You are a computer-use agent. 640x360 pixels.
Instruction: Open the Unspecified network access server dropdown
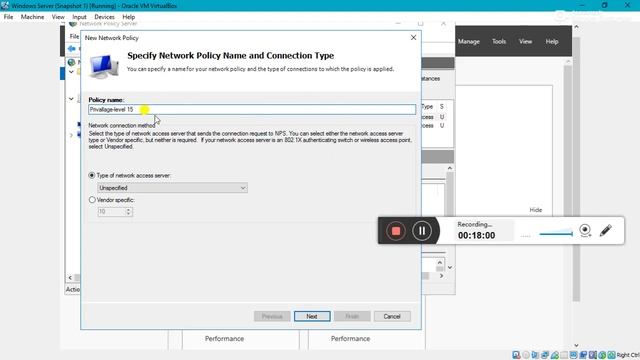[172, 188]
